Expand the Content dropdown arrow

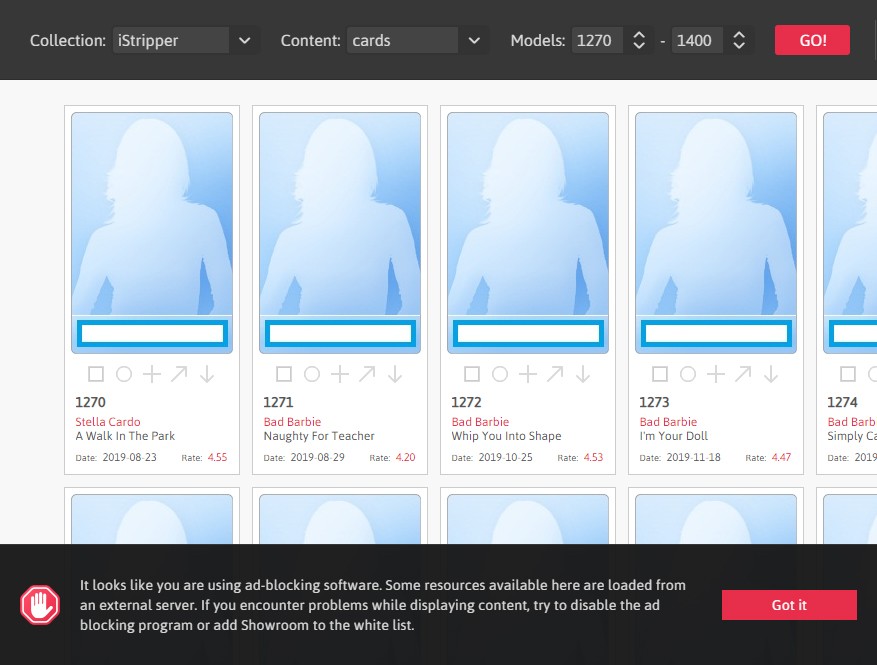[474, 40]
